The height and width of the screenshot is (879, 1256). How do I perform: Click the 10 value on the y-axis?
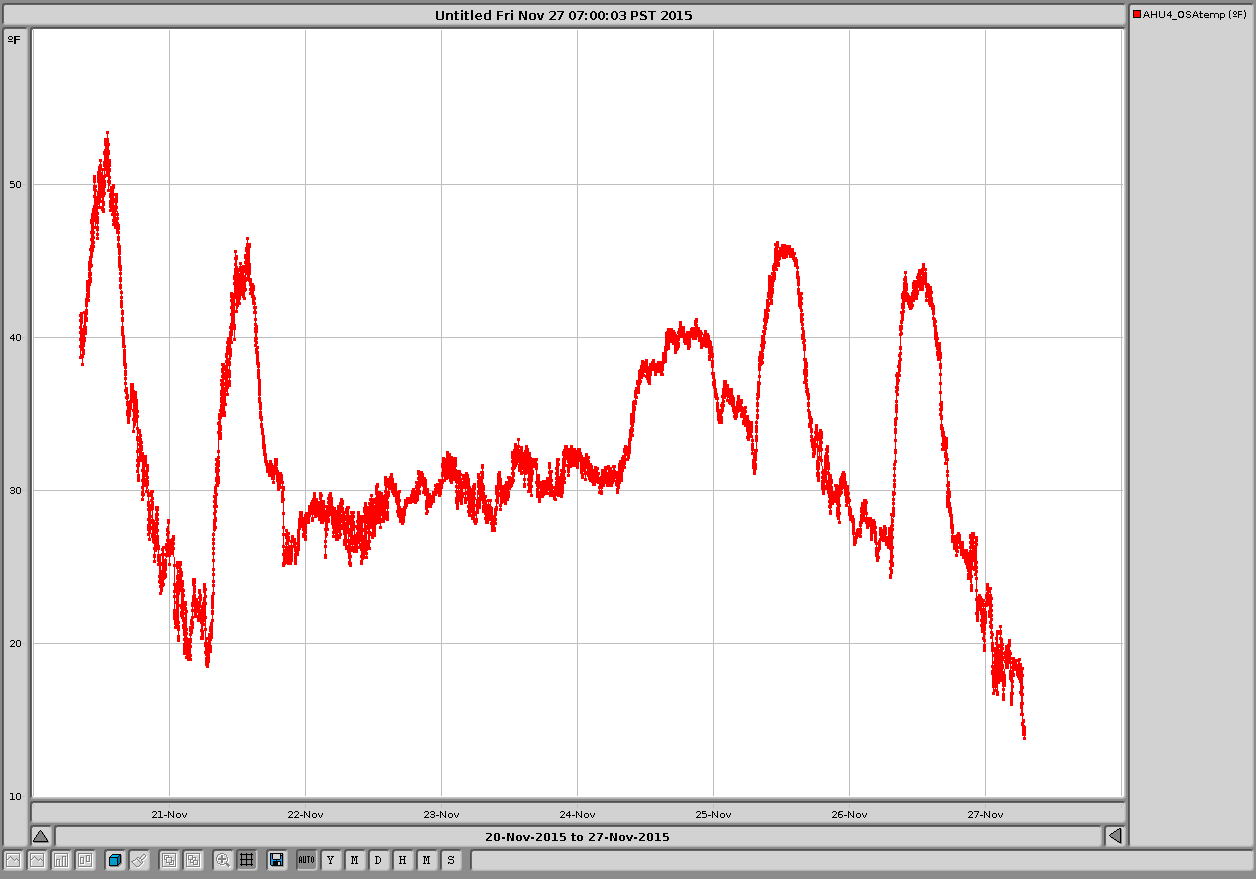(x=15, y=797)
